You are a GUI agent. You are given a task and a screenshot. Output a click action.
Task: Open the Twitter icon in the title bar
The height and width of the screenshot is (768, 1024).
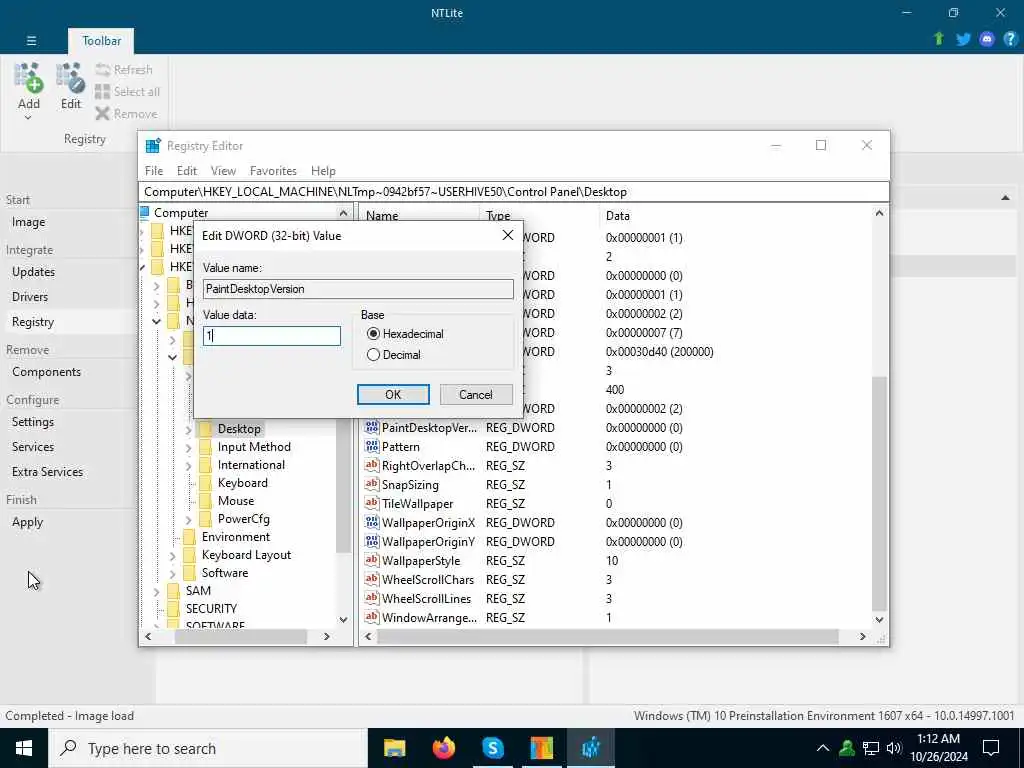coord(963,39)
